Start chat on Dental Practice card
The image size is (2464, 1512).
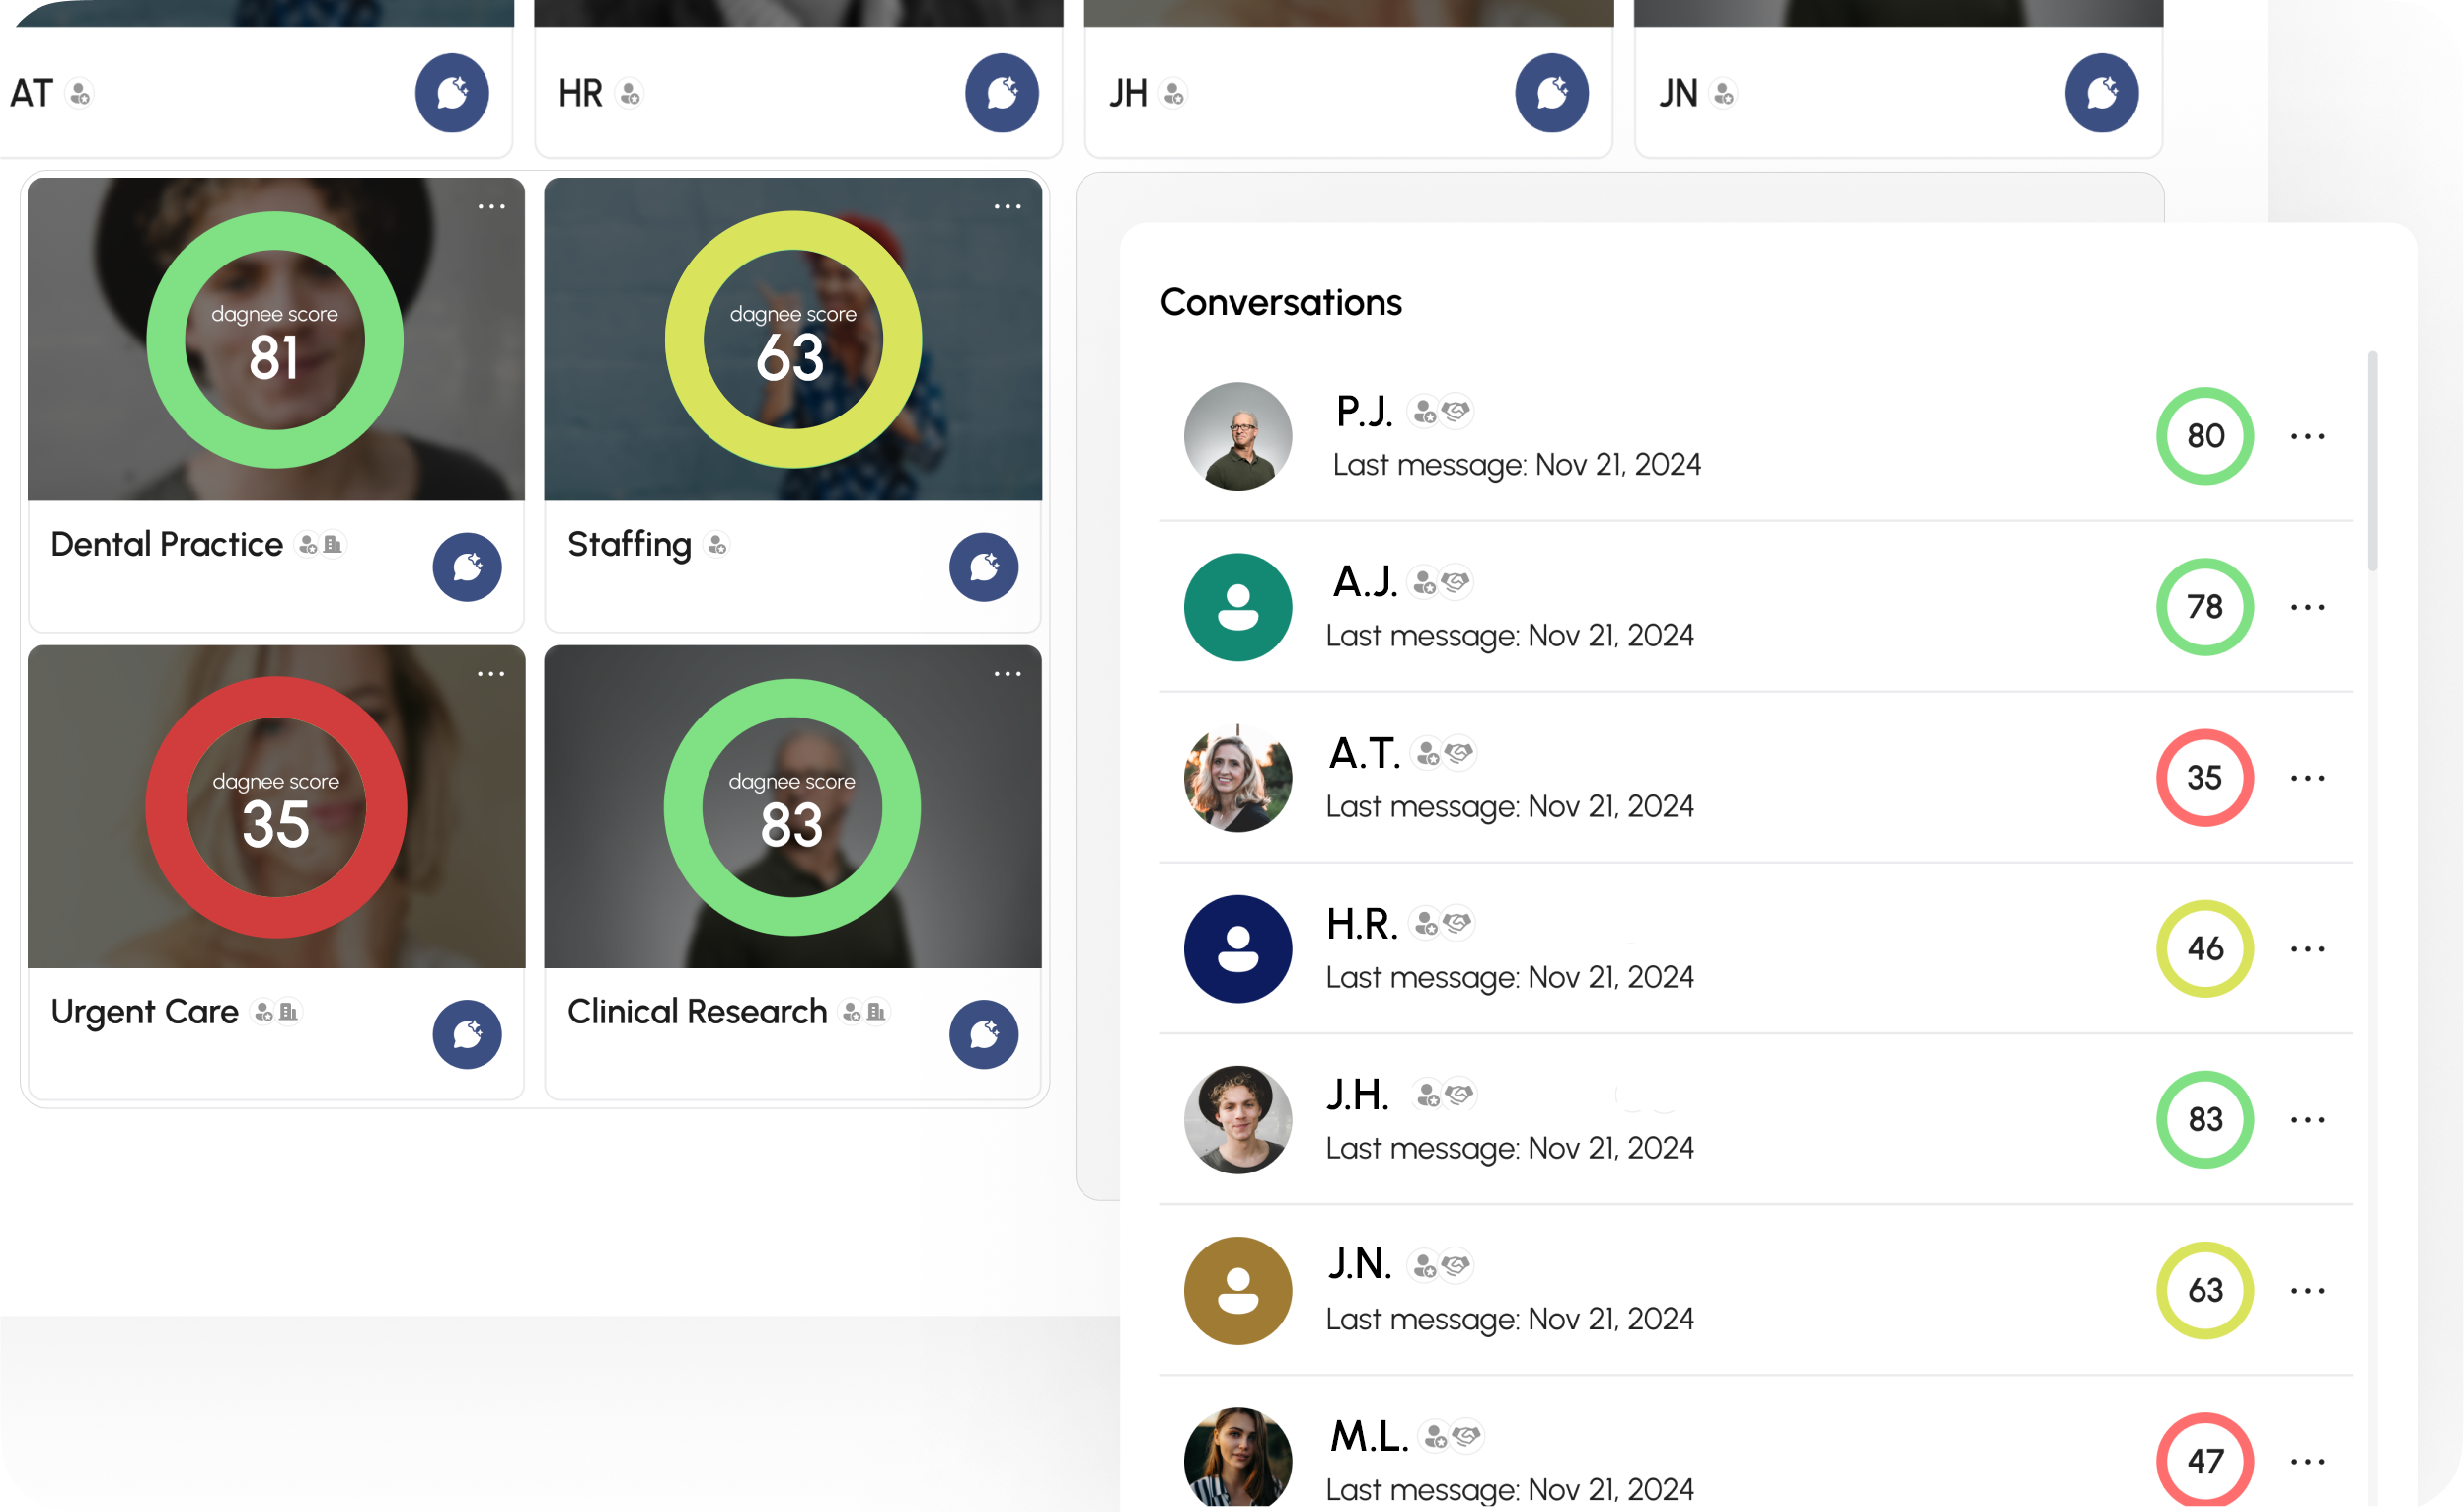point(467,567)
